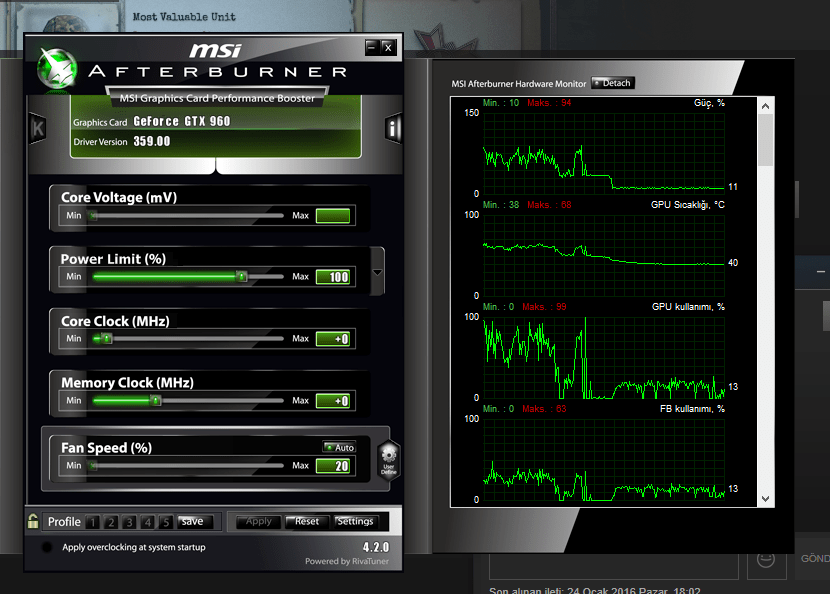Click the driver version 359.00 text
Screen dimensions: 830x594
point(152,141)
